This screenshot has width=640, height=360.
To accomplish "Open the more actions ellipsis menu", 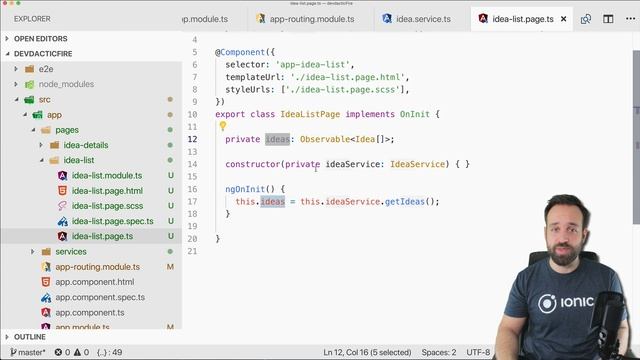I will (x=631, y=19).
